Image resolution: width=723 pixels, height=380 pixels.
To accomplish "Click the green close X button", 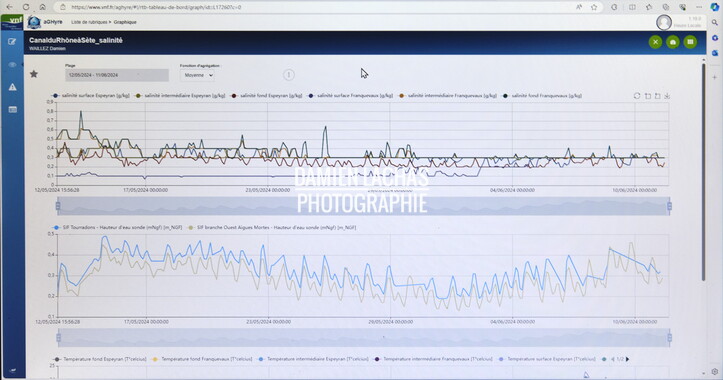I will [x=655, y=42].
